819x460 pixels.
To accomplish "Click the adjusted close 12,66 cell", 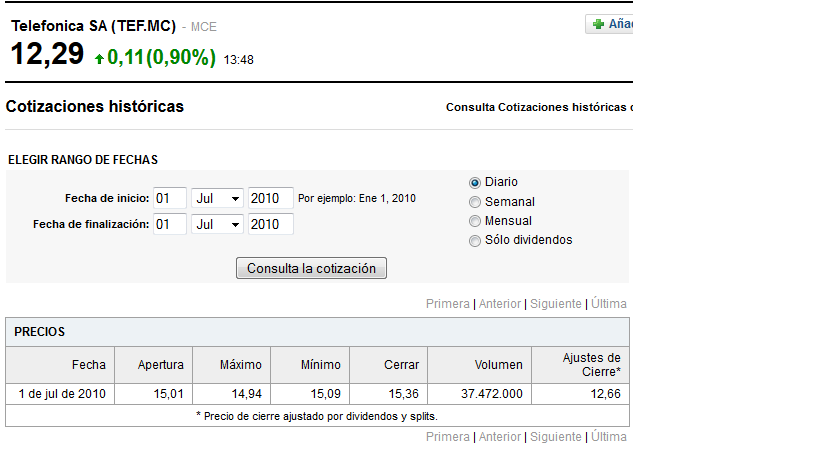I will coord(580,394).
